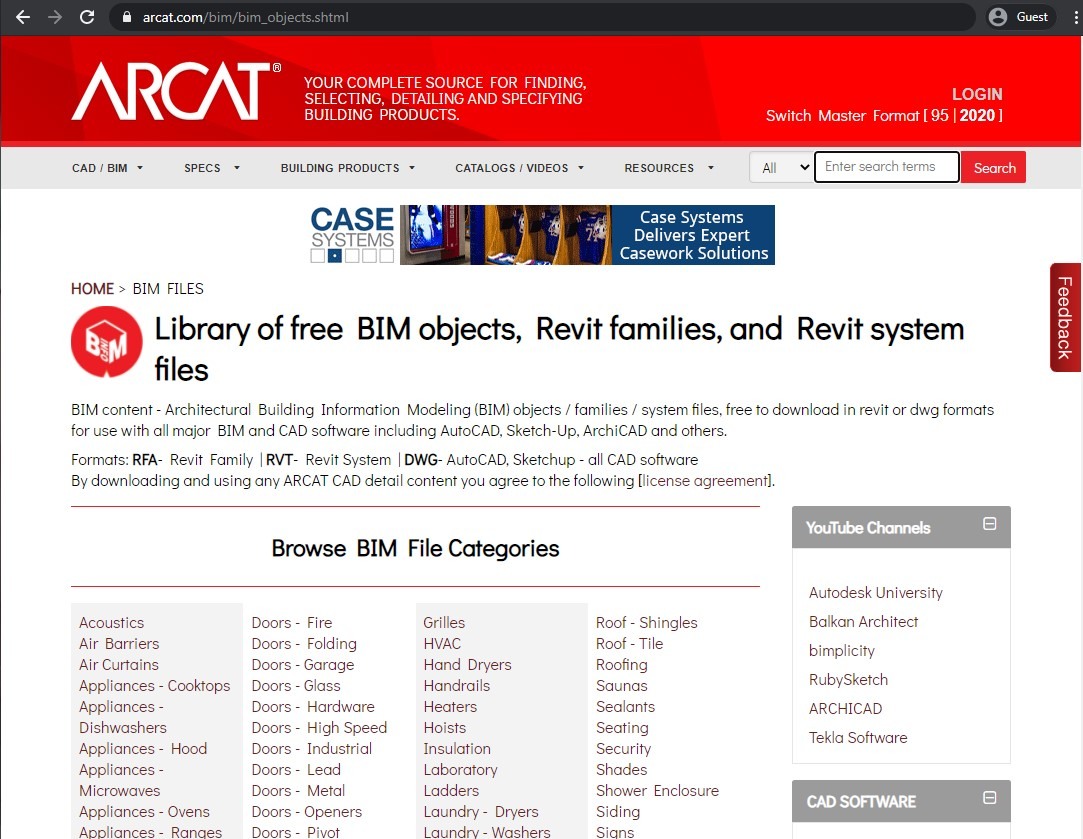Go back to the previous page
The height and width of the screenshot is (839, 1083).
22,16
